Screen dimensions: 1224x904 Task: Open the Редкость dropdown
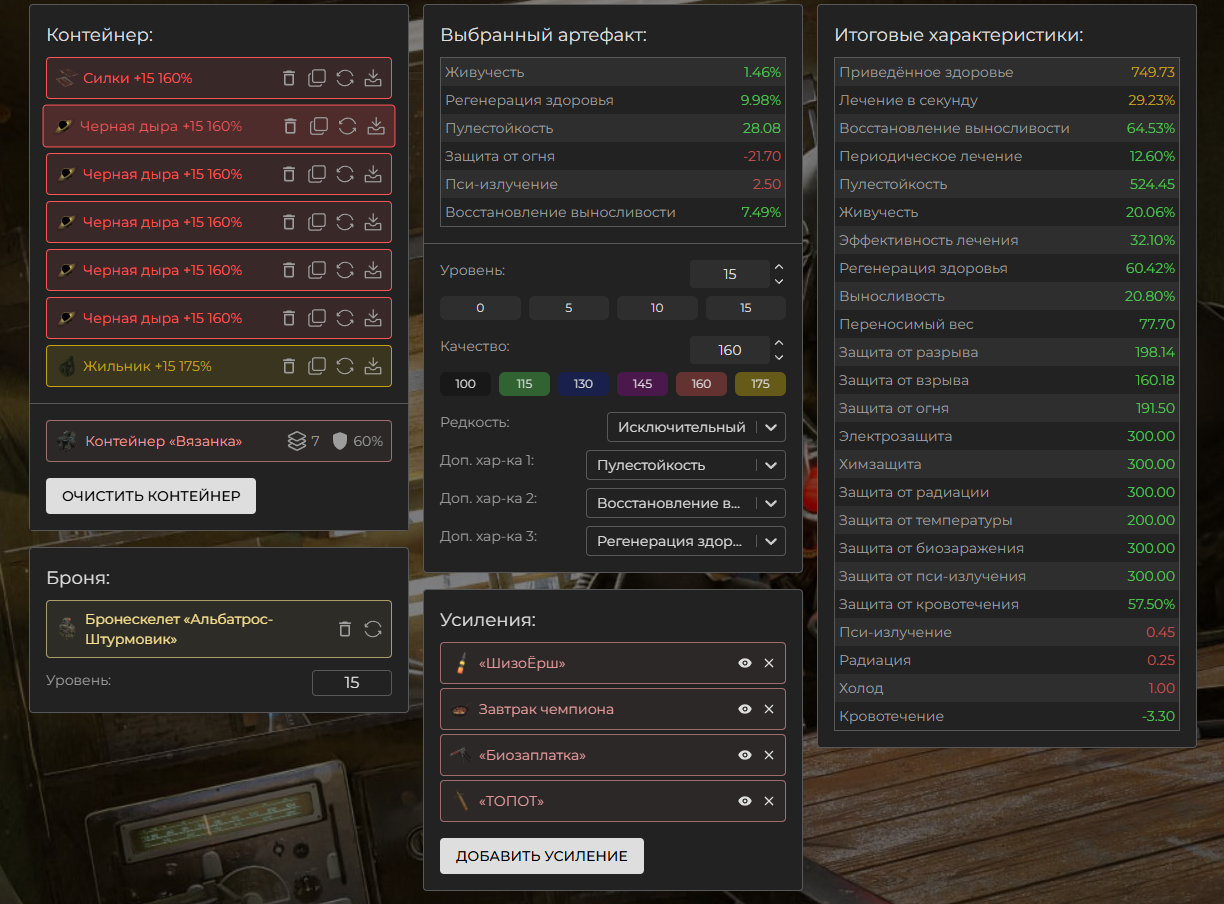(x=696, y=427)
